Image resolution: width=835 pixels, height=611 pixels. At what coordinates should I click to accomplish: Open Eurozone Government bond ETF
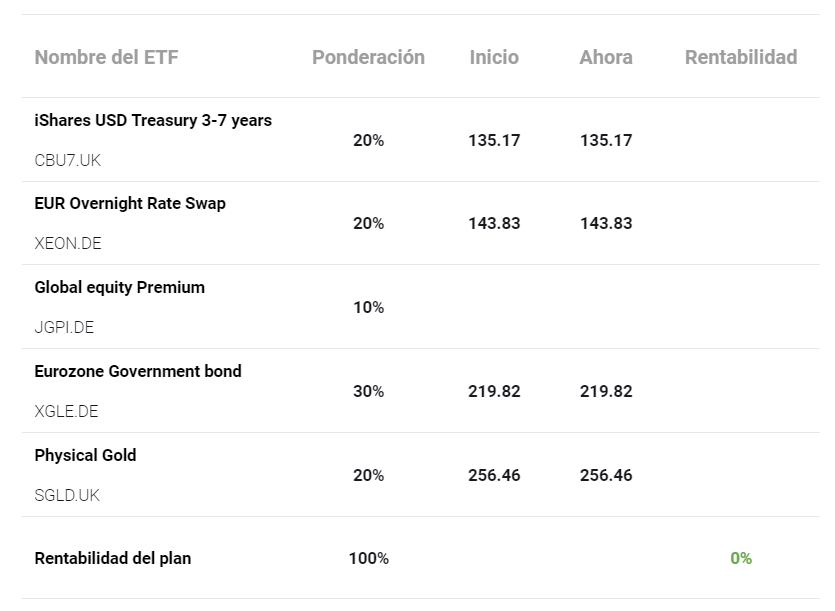click(138, 371)
